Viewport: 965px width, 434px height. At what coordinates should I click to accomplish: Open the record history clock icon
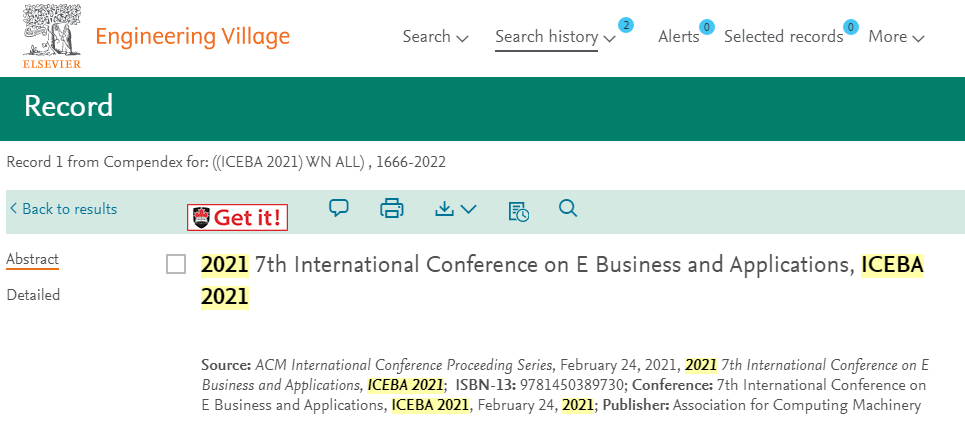pyautogui.click(x=518, y=210)
